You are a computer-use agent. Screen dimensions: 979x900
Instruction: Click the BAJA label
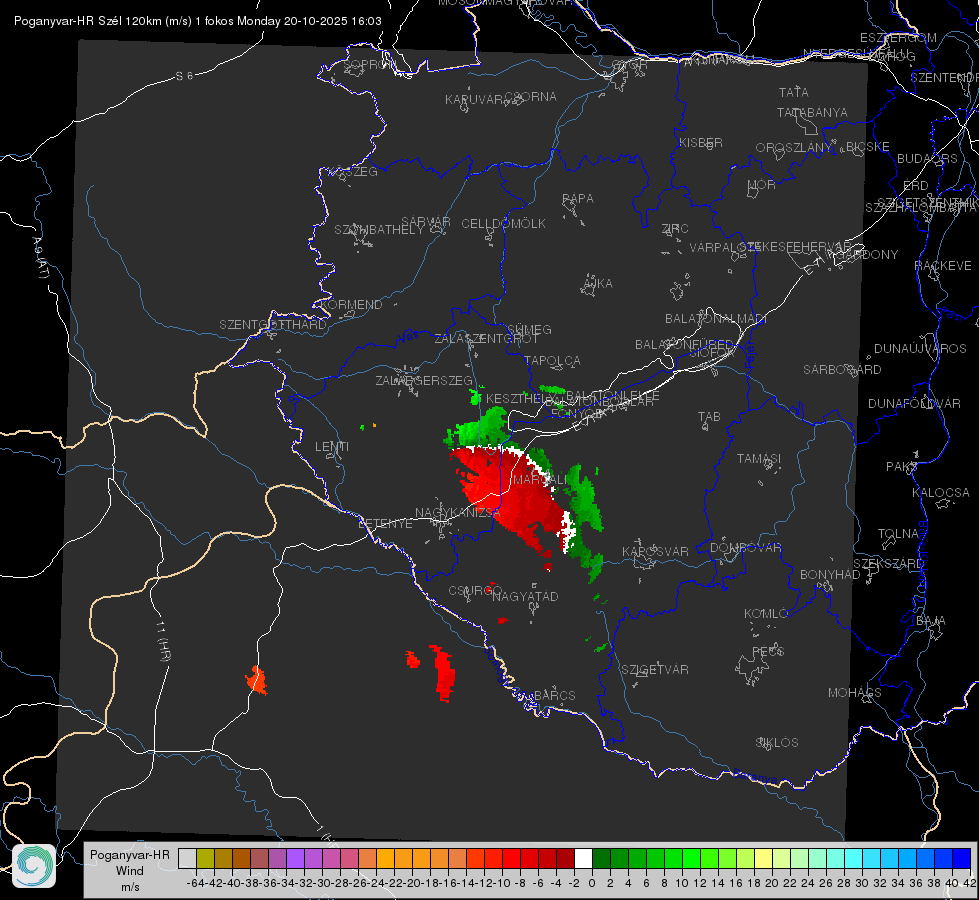pyautogui.click(x=931, y=621)
